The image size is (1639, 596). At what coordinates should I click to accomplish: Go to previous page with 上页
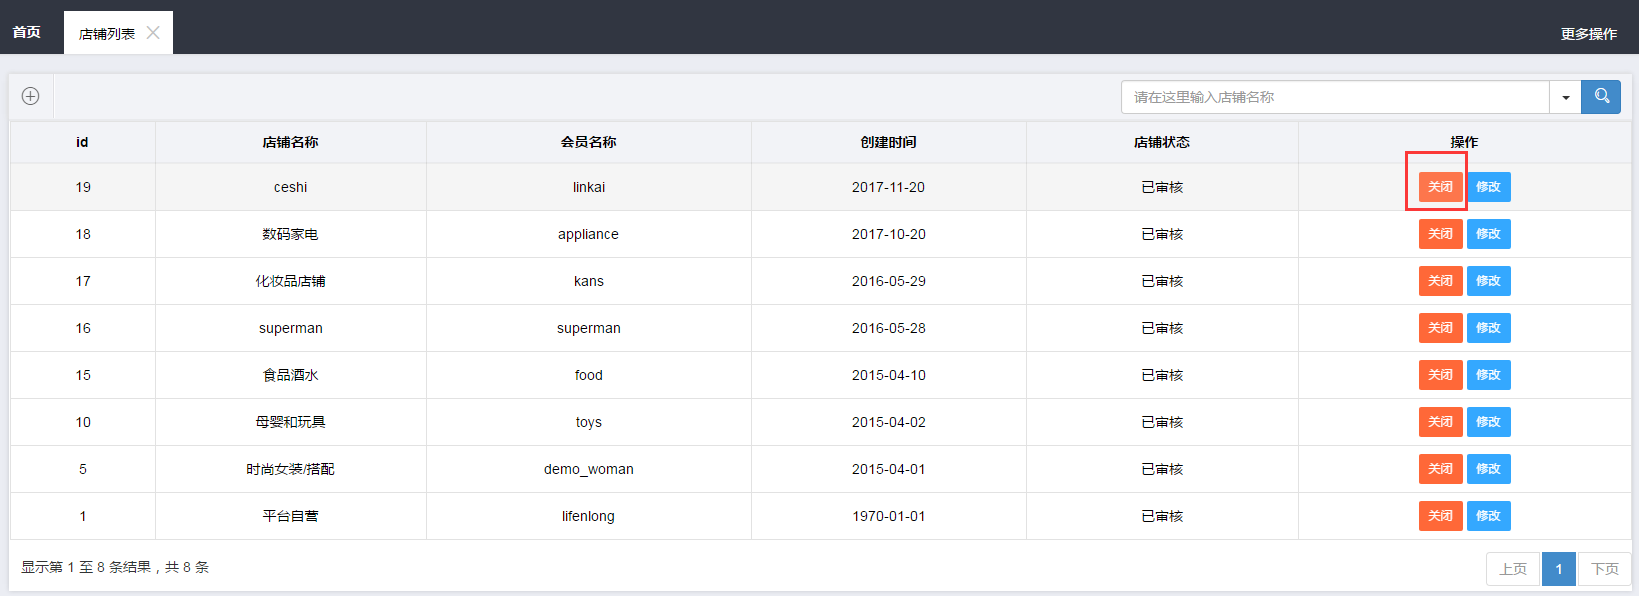pos(1513,569)
